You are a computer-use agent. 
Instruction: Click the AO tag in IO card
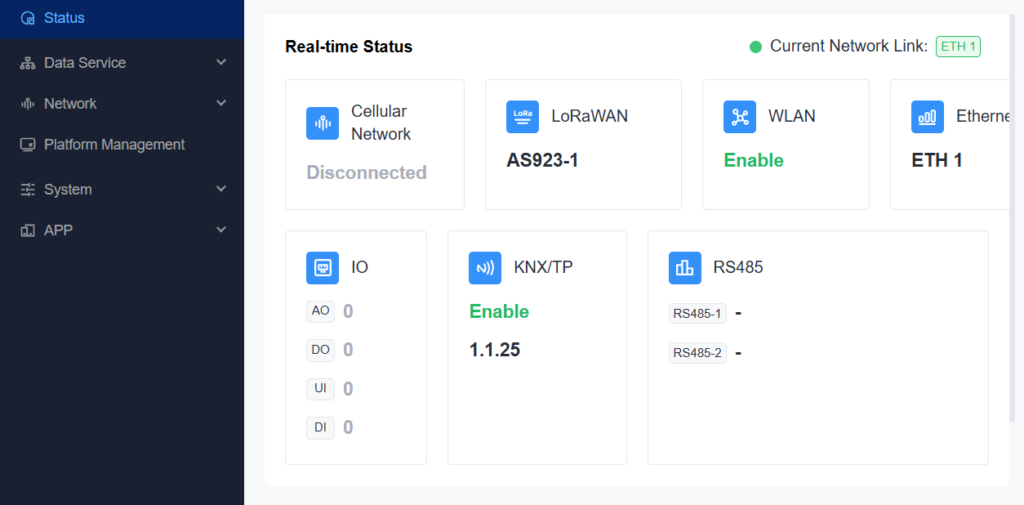coord(320,311)
